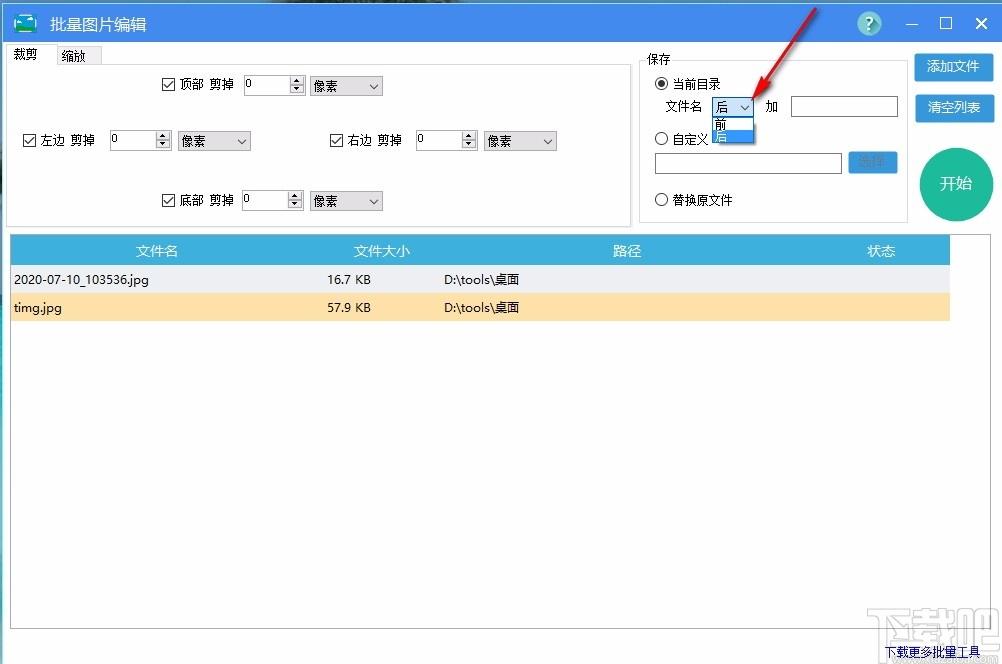The image size is (1002, 664).
Task: Minimize the 批量图片编辑 window
Action: [912, 24]
